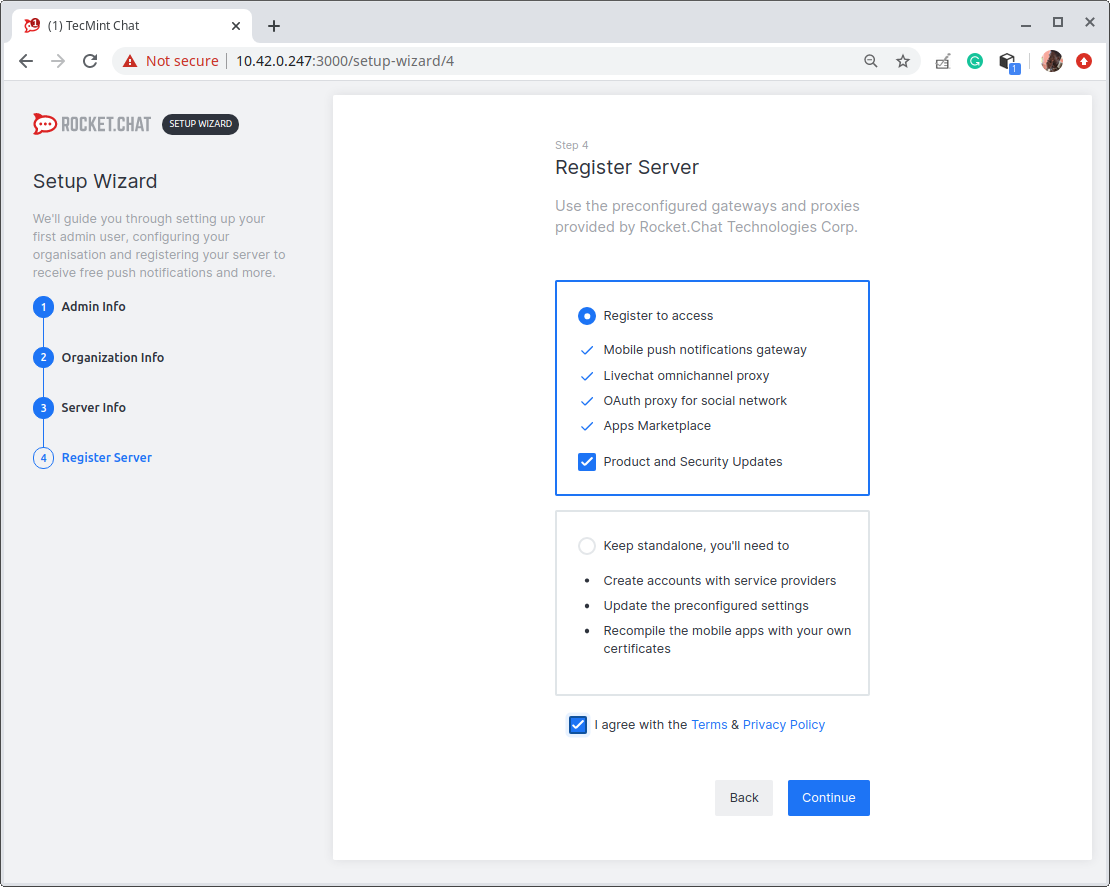Click Update the preconfigured settings text
The width and height of the screenshot is (1110, 887).
(706, 606)
